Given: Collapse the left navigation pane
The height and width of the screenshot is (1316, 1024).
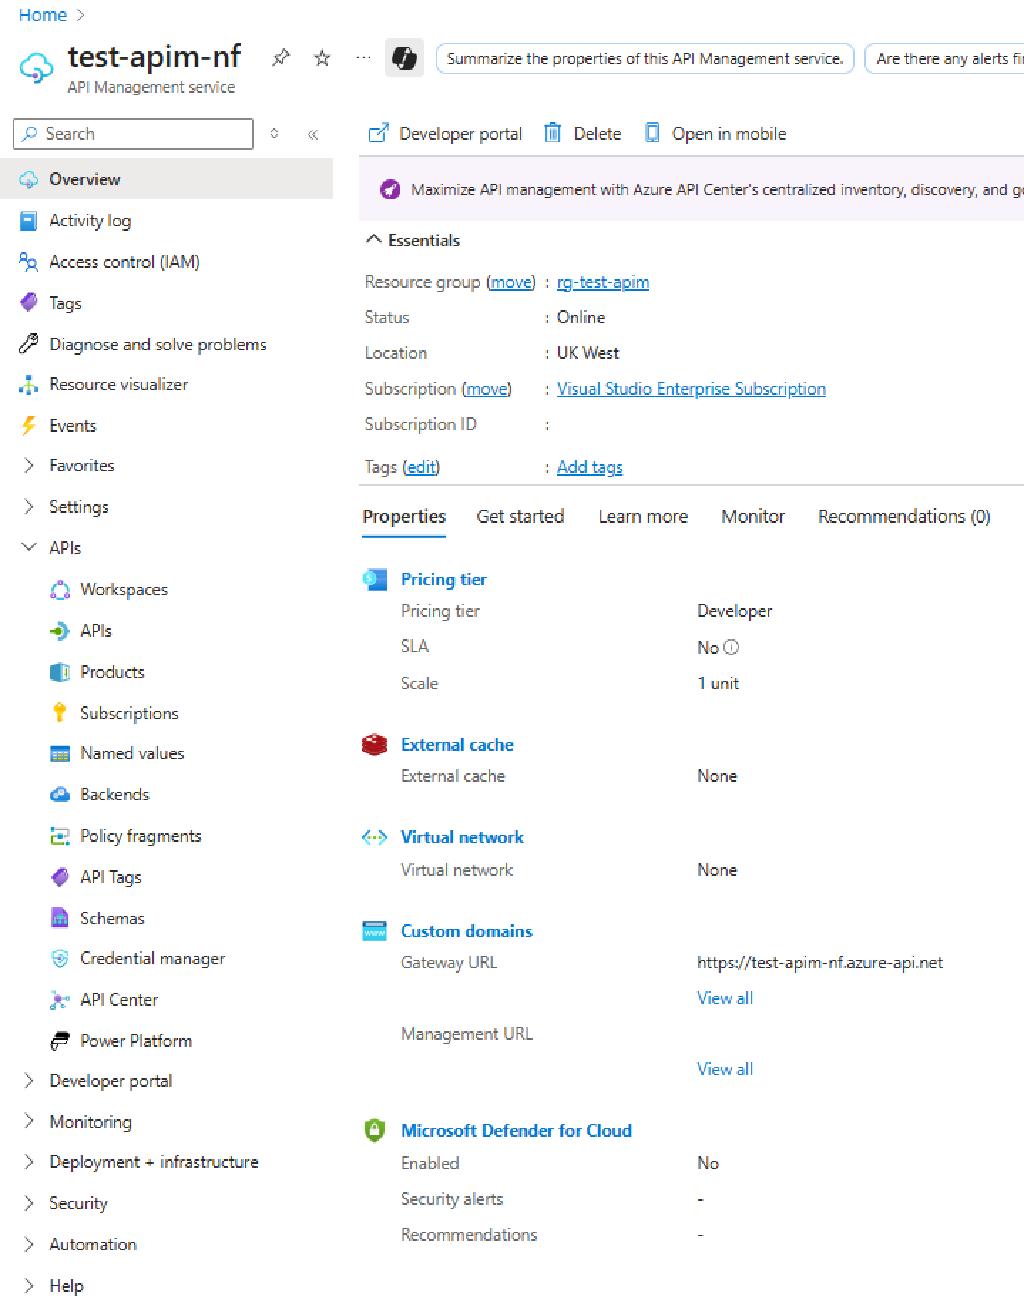Looking at the screenshot, I should (313, 133).
